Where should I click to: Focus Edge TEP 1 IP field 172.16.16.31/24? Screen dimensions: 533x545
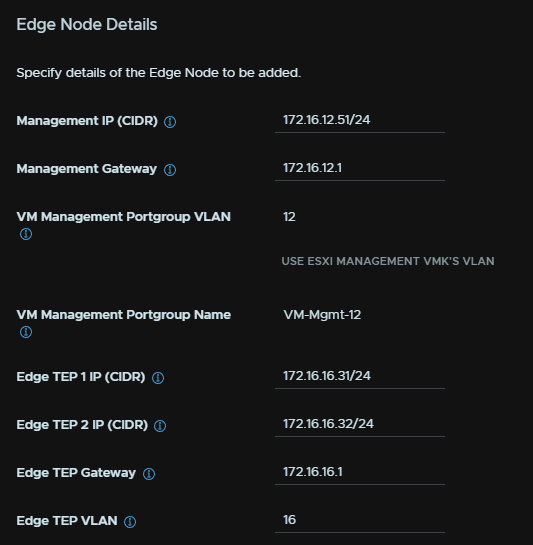pos(360,376)
